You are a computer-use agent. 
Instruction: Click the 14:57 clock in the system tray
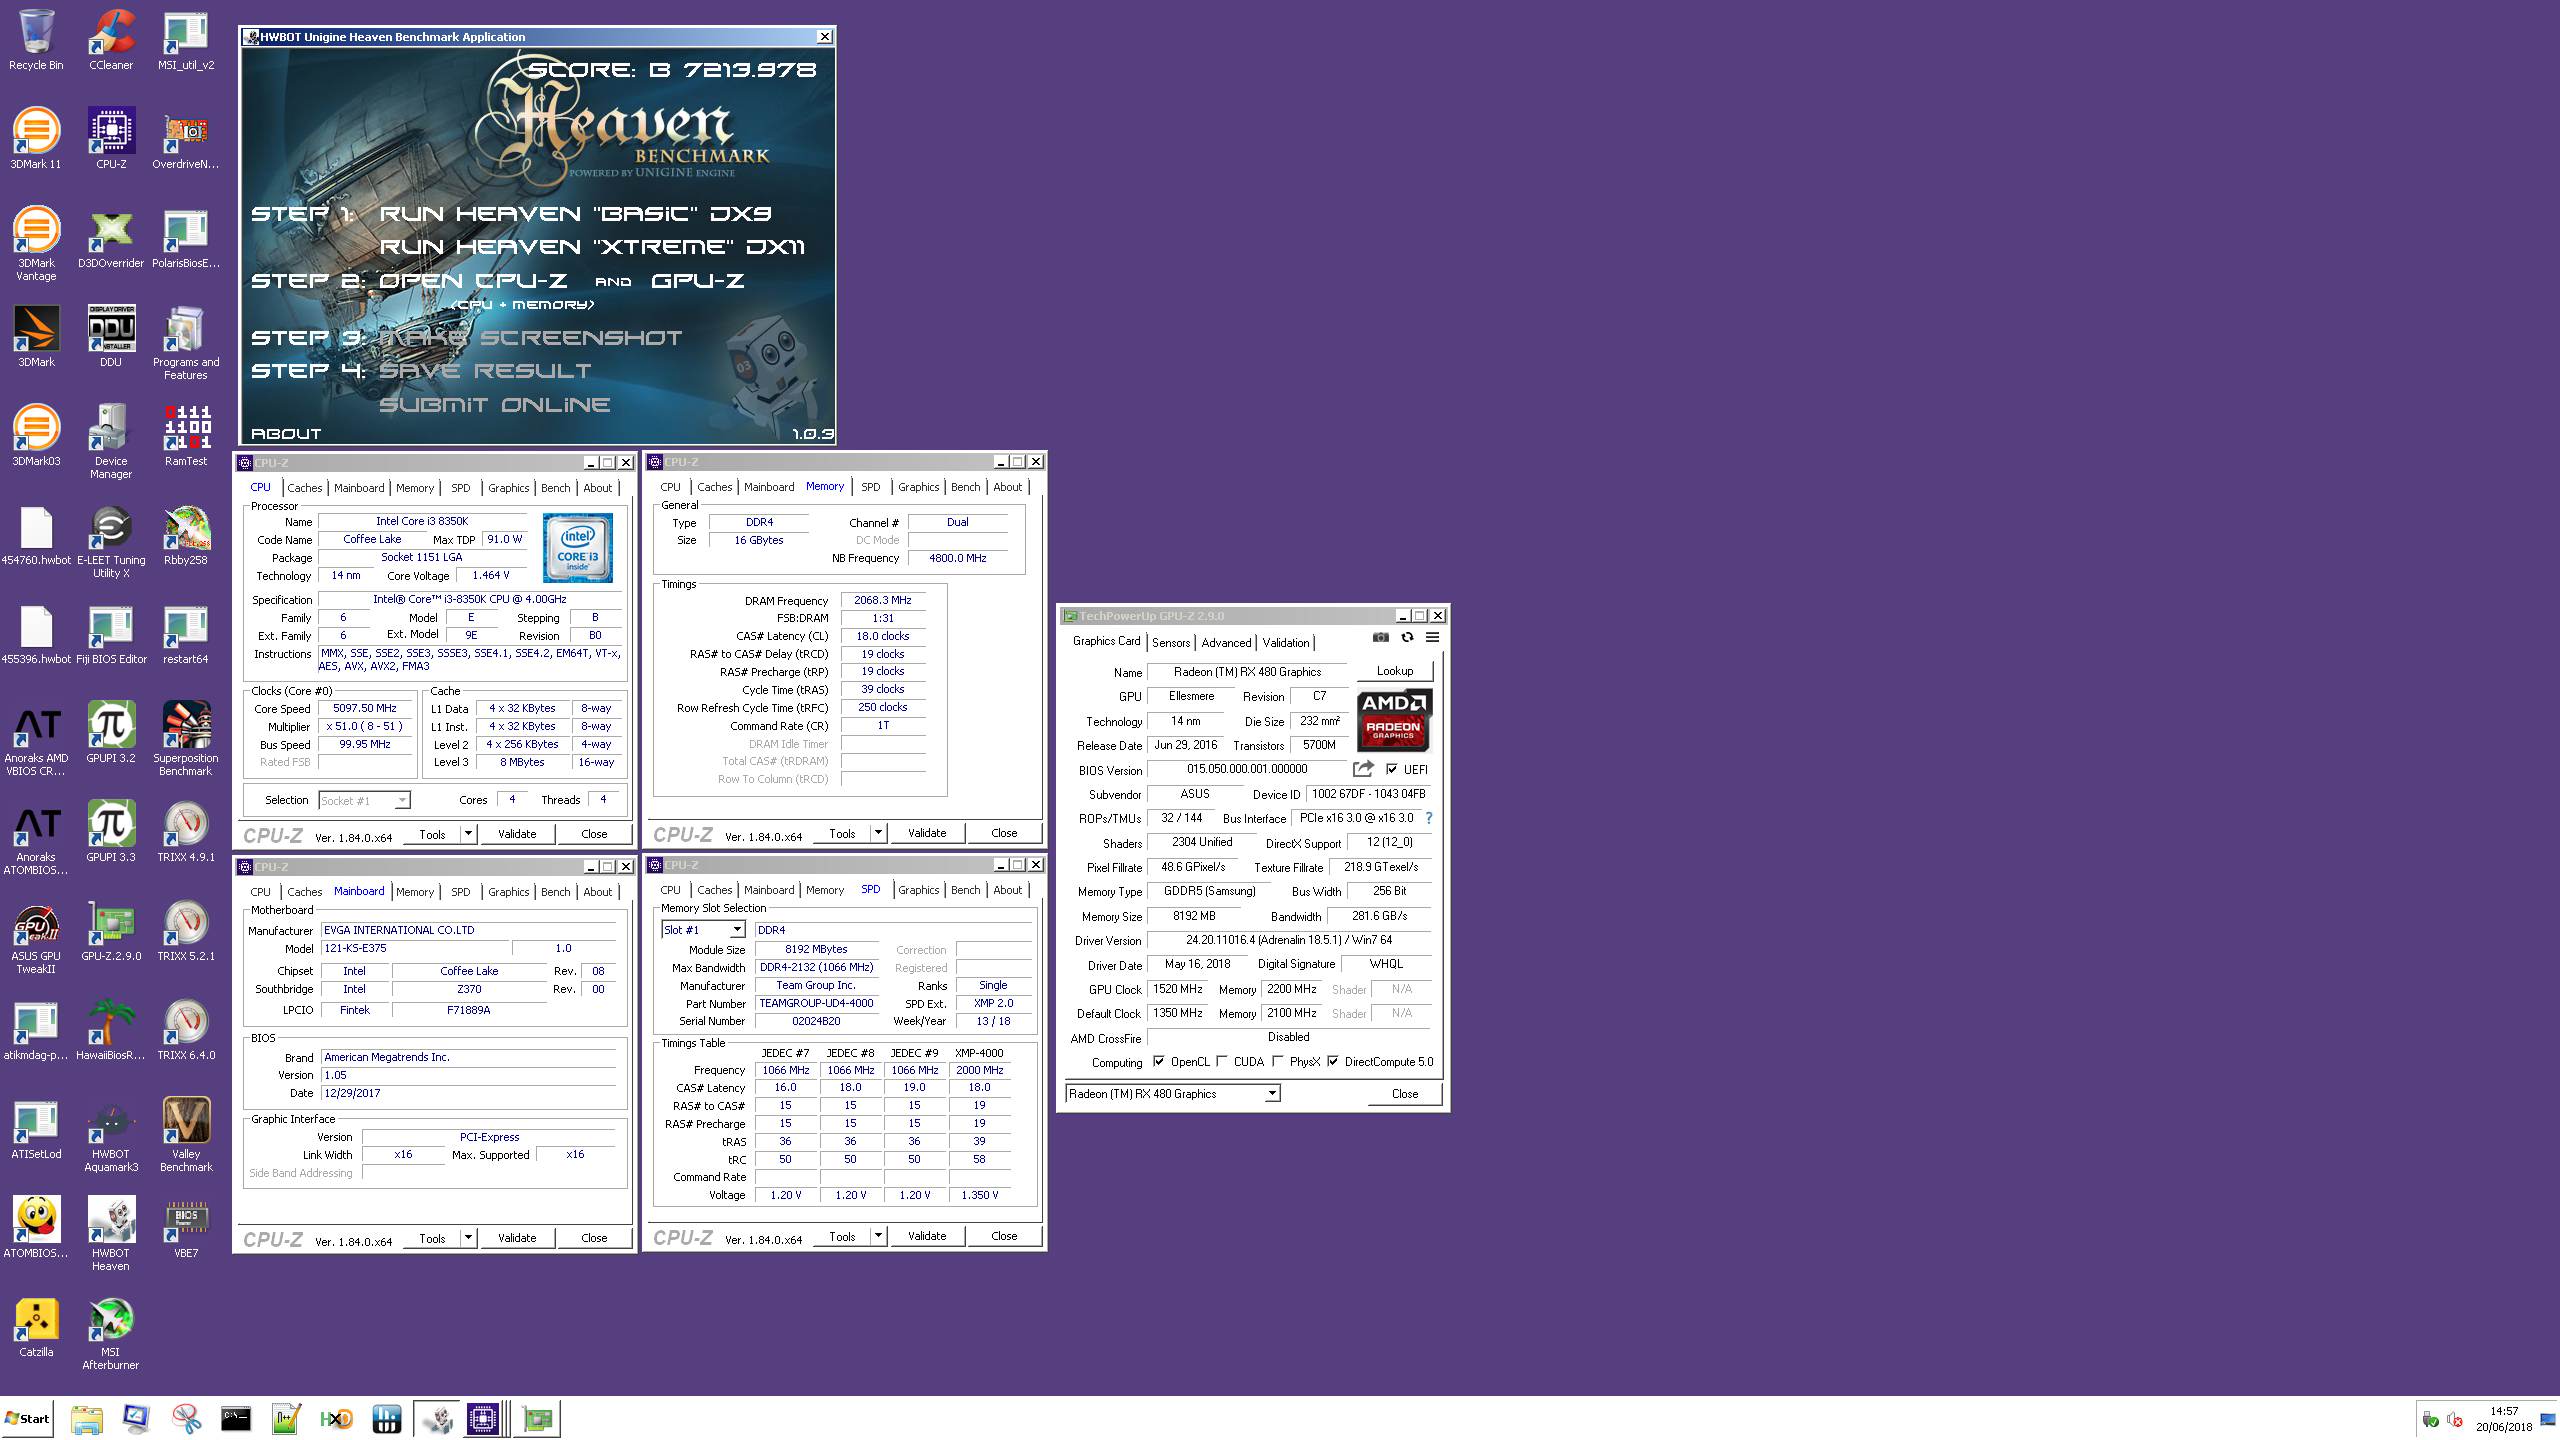(2505, 1411)
